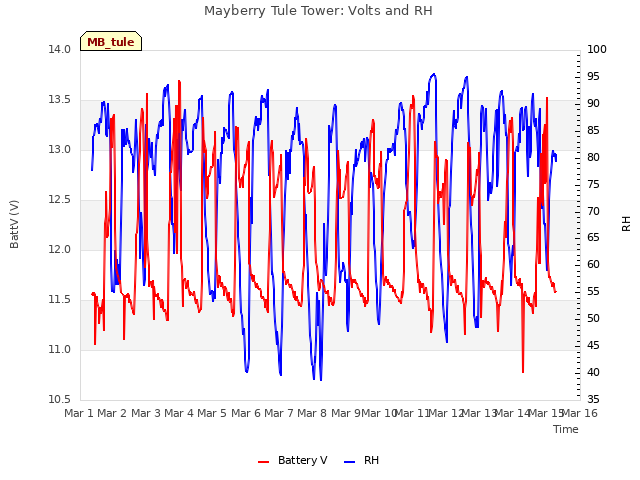Click the 11.0 left axis value
This screenshot has width=640, height=480.
(x=59, y=350)
